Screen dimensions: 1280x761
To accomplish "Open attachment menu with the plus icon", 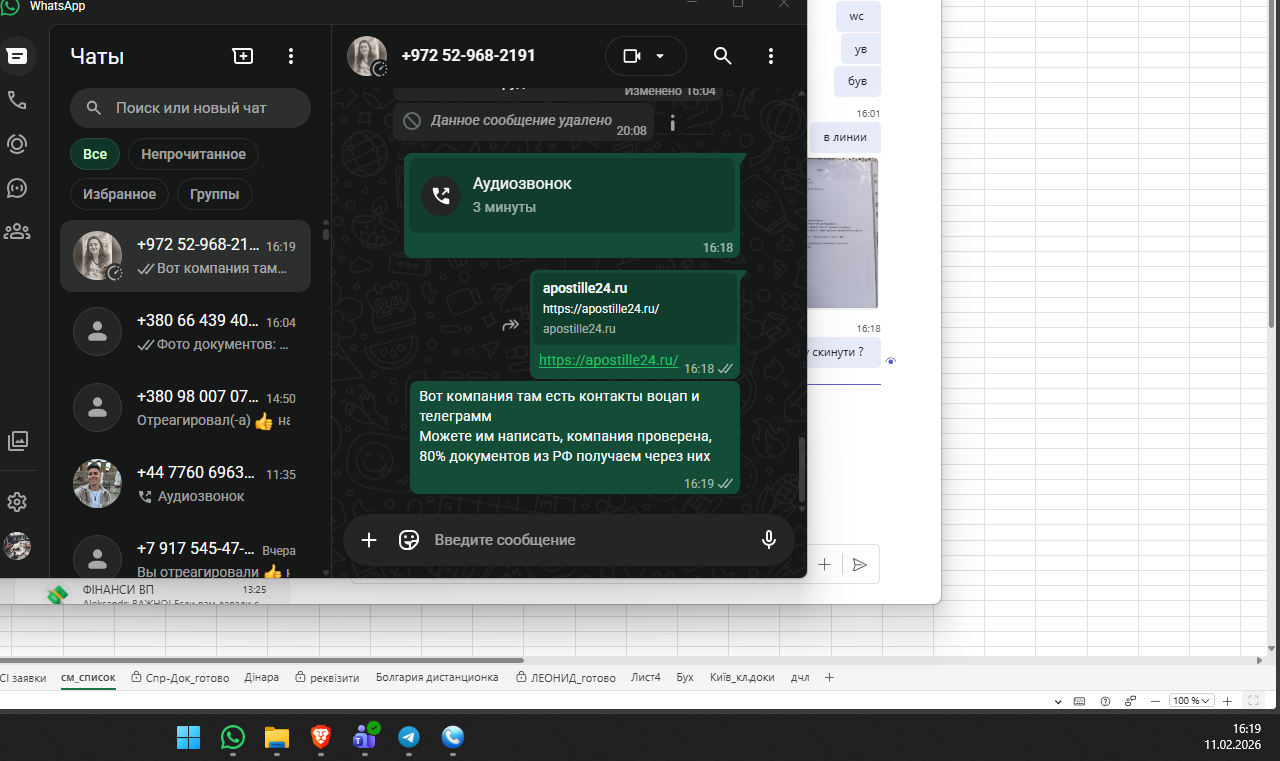I will (369, 540).
